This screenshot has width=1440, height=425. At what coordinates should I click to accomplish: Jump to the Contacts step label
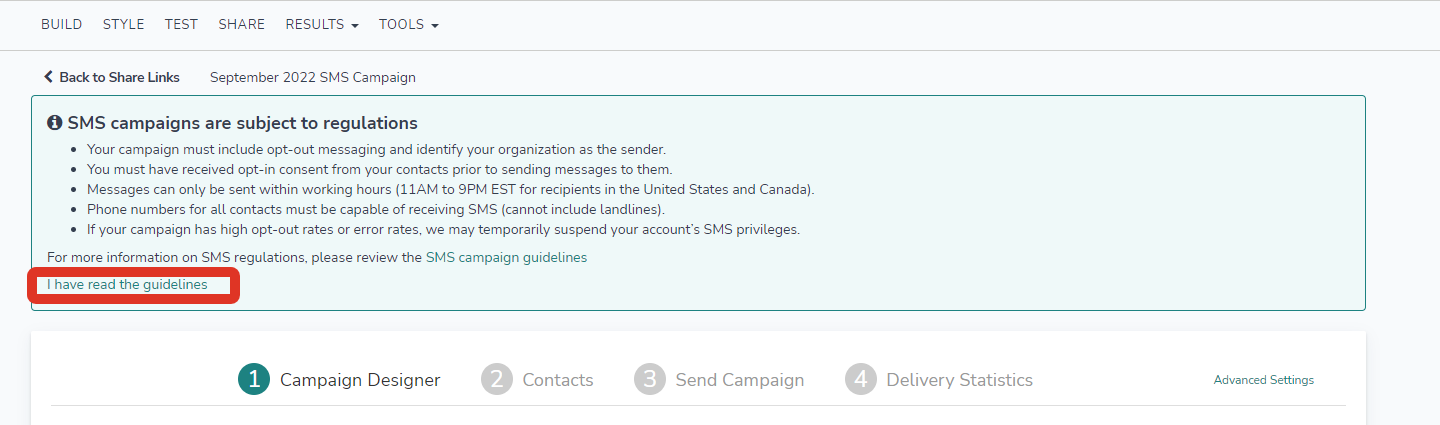(x=558, y=380)
